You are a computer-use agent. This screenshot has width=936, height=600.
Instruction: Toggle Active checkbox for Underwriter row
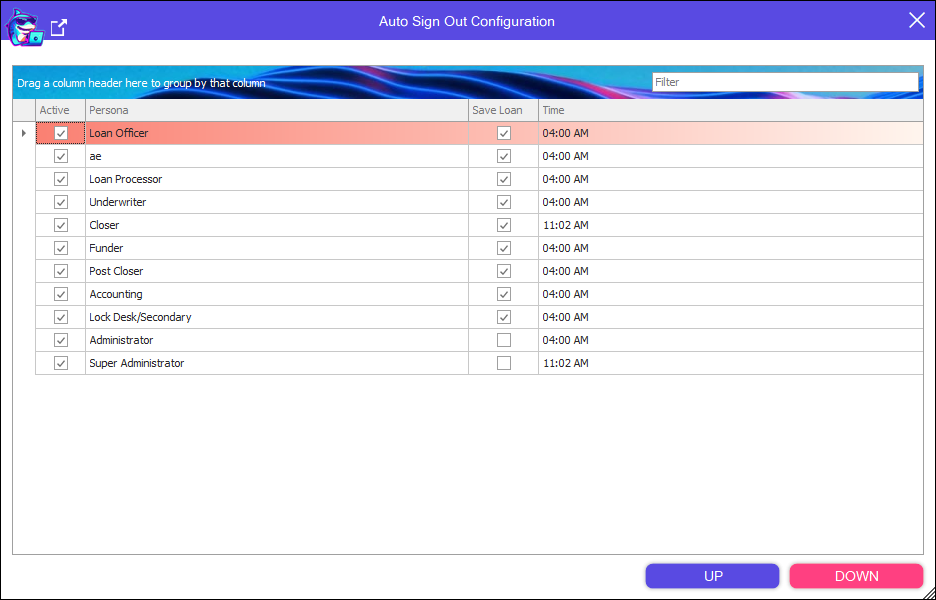point(61,202)
